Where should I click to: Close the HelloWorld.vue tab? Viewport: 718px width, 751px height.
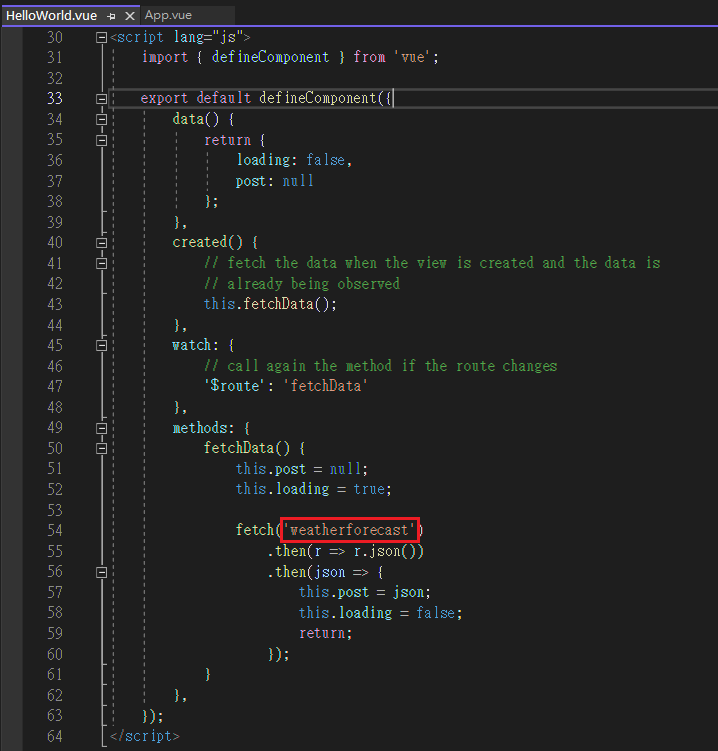(x=129, y=16)
